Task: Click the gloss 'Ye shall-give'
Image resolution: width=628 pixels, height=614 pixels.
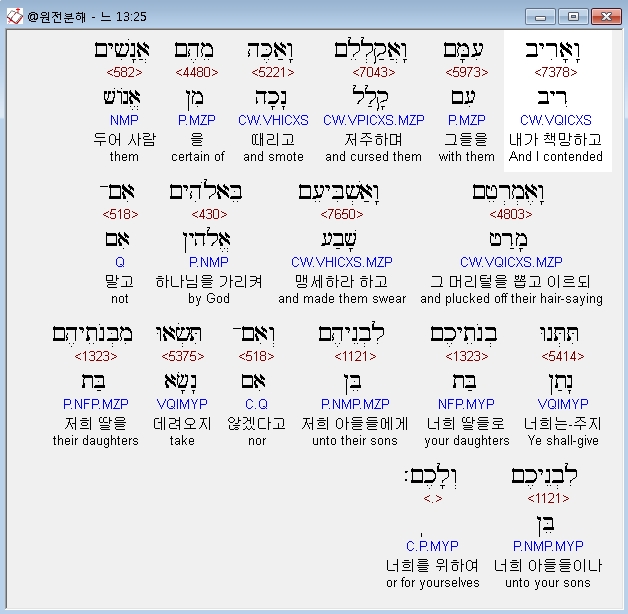Action: pyautogui.click(x=563, y=440)
